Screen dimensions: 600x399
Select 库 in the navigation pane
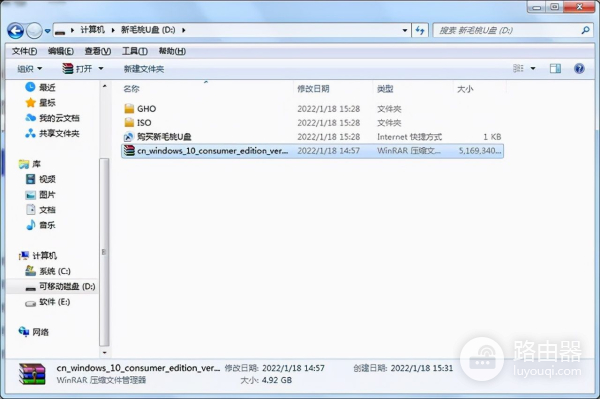click(36, 164)
